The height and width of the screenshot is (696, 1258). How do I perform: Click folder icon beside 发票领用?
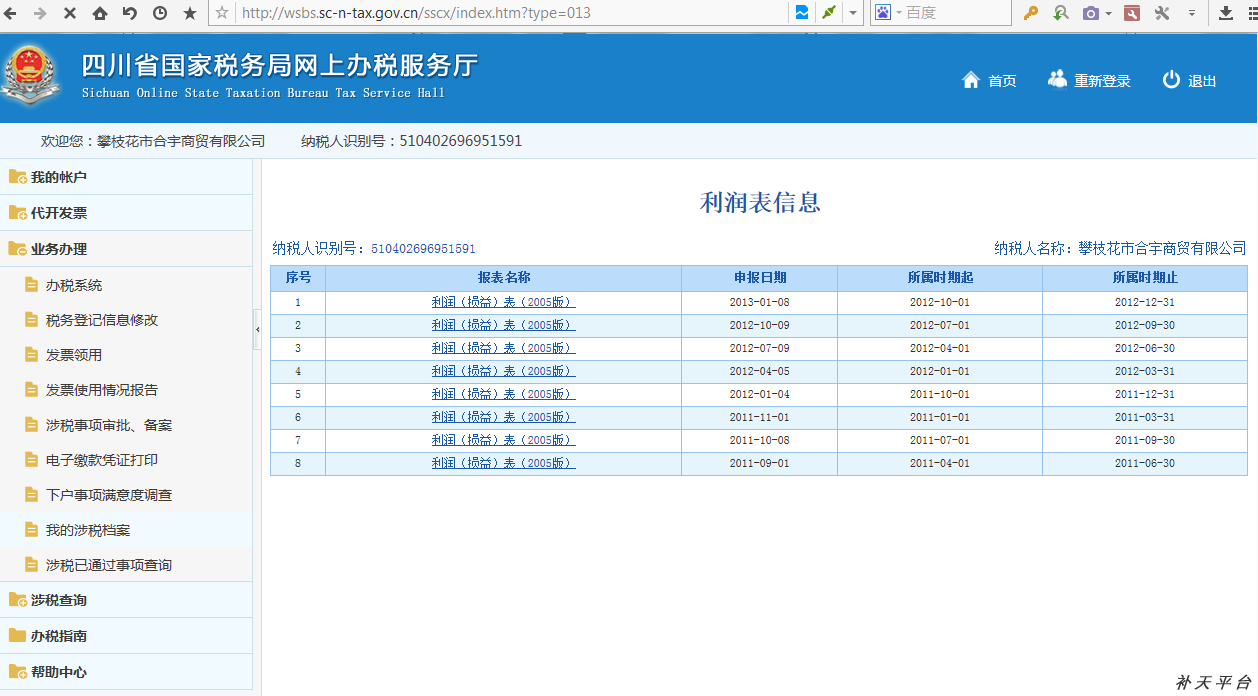31,355
